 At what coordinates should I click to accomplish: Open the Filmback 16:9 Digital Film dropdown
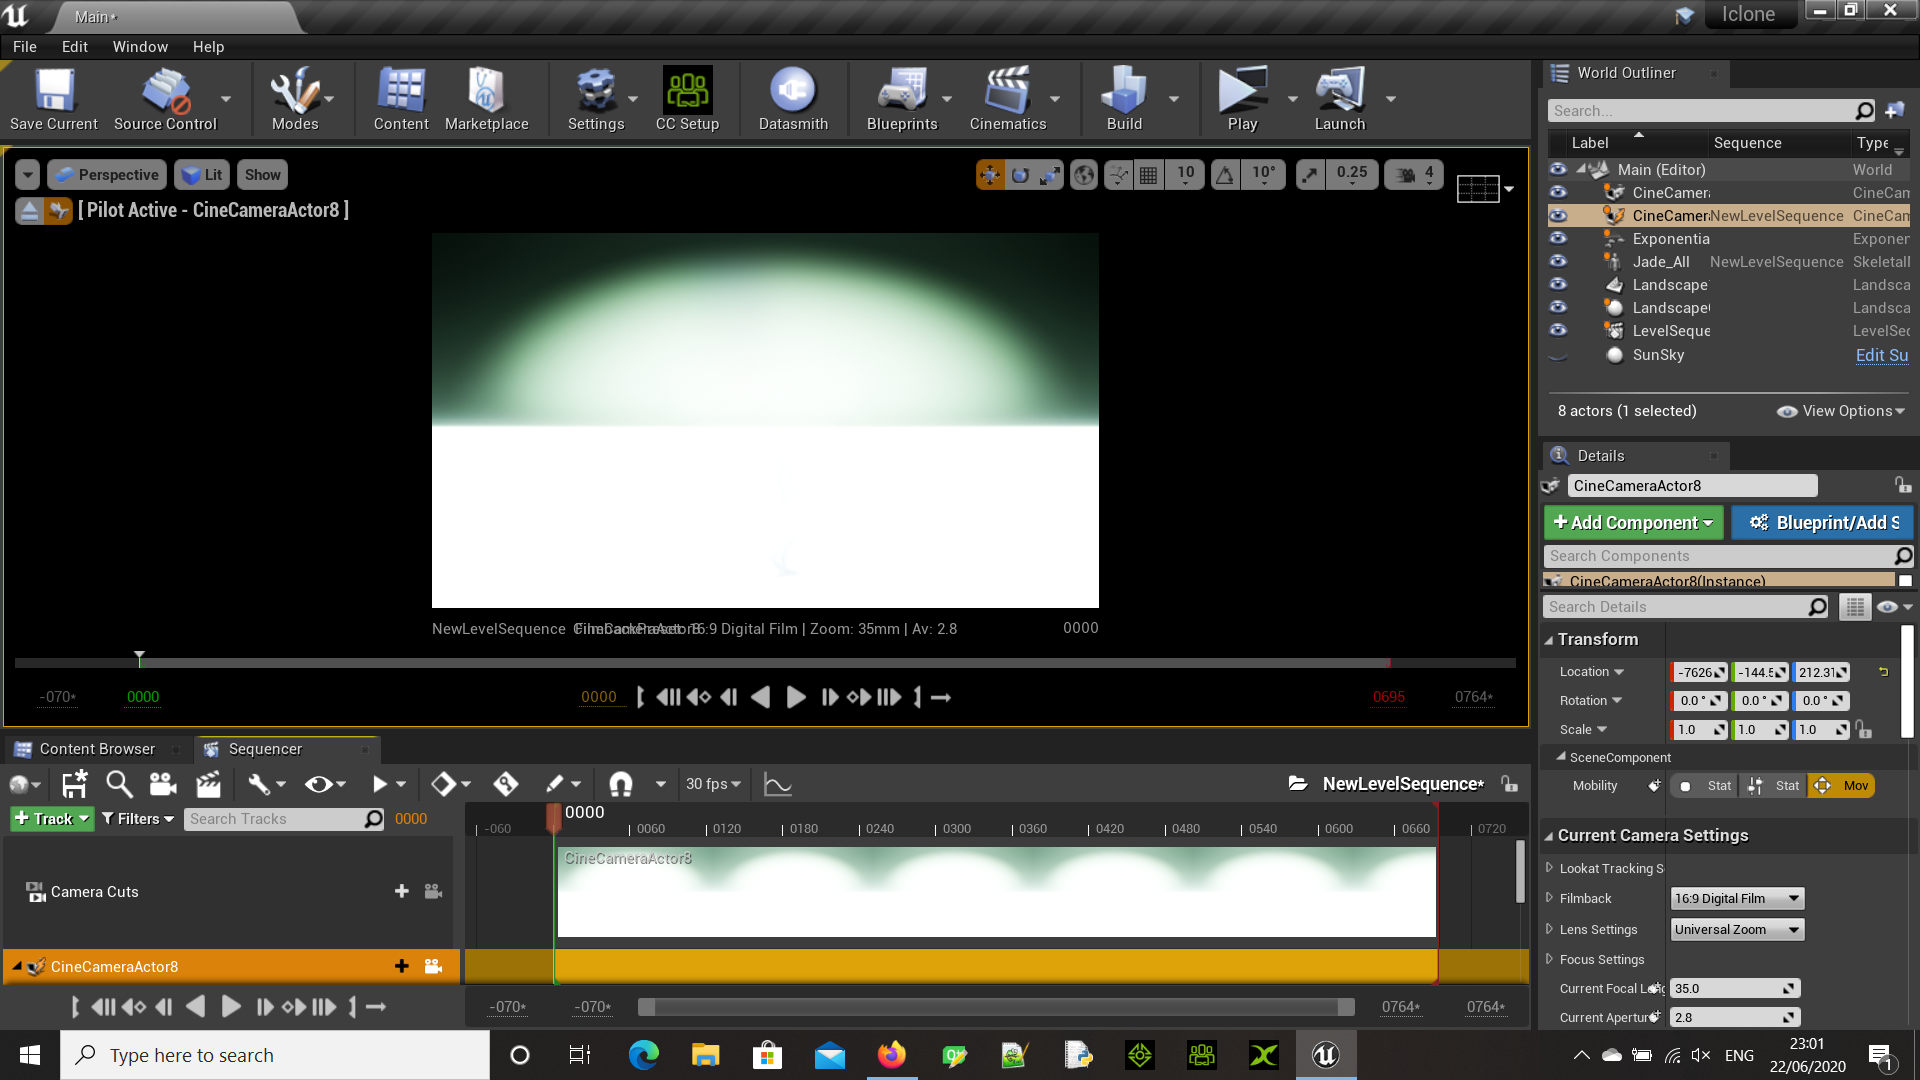(x=1737, y=898)
